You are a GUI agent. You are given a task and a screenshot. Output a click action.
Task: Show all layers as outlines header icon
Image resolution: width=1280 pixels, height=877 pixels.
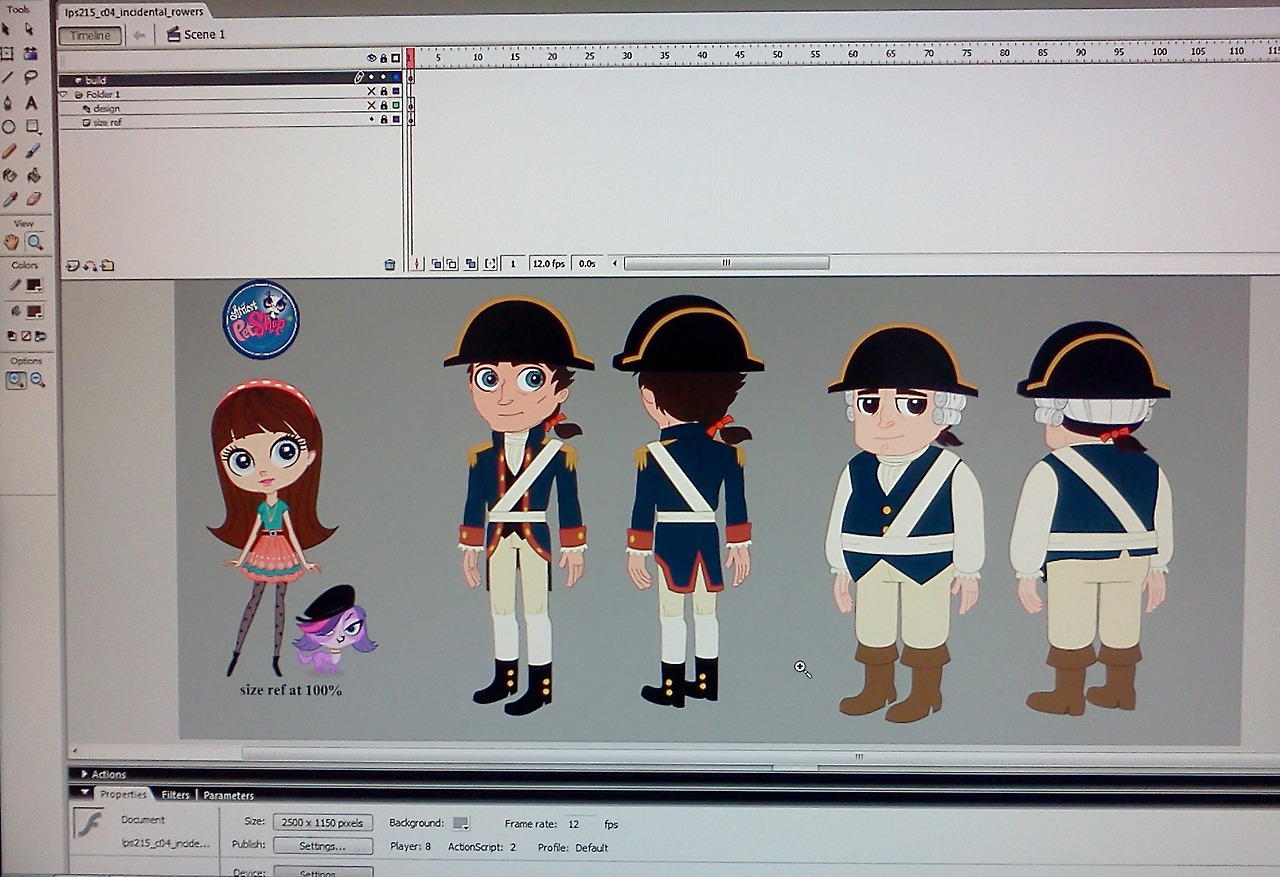(x=395, y=59)
